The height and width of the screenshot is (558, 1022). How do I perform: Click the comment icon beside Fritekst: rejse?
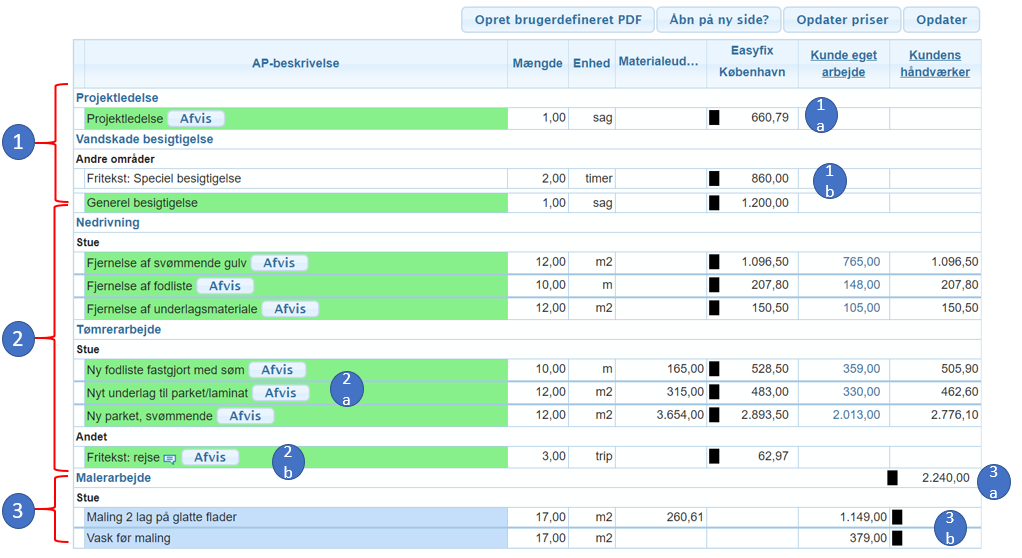pos(169,459)
